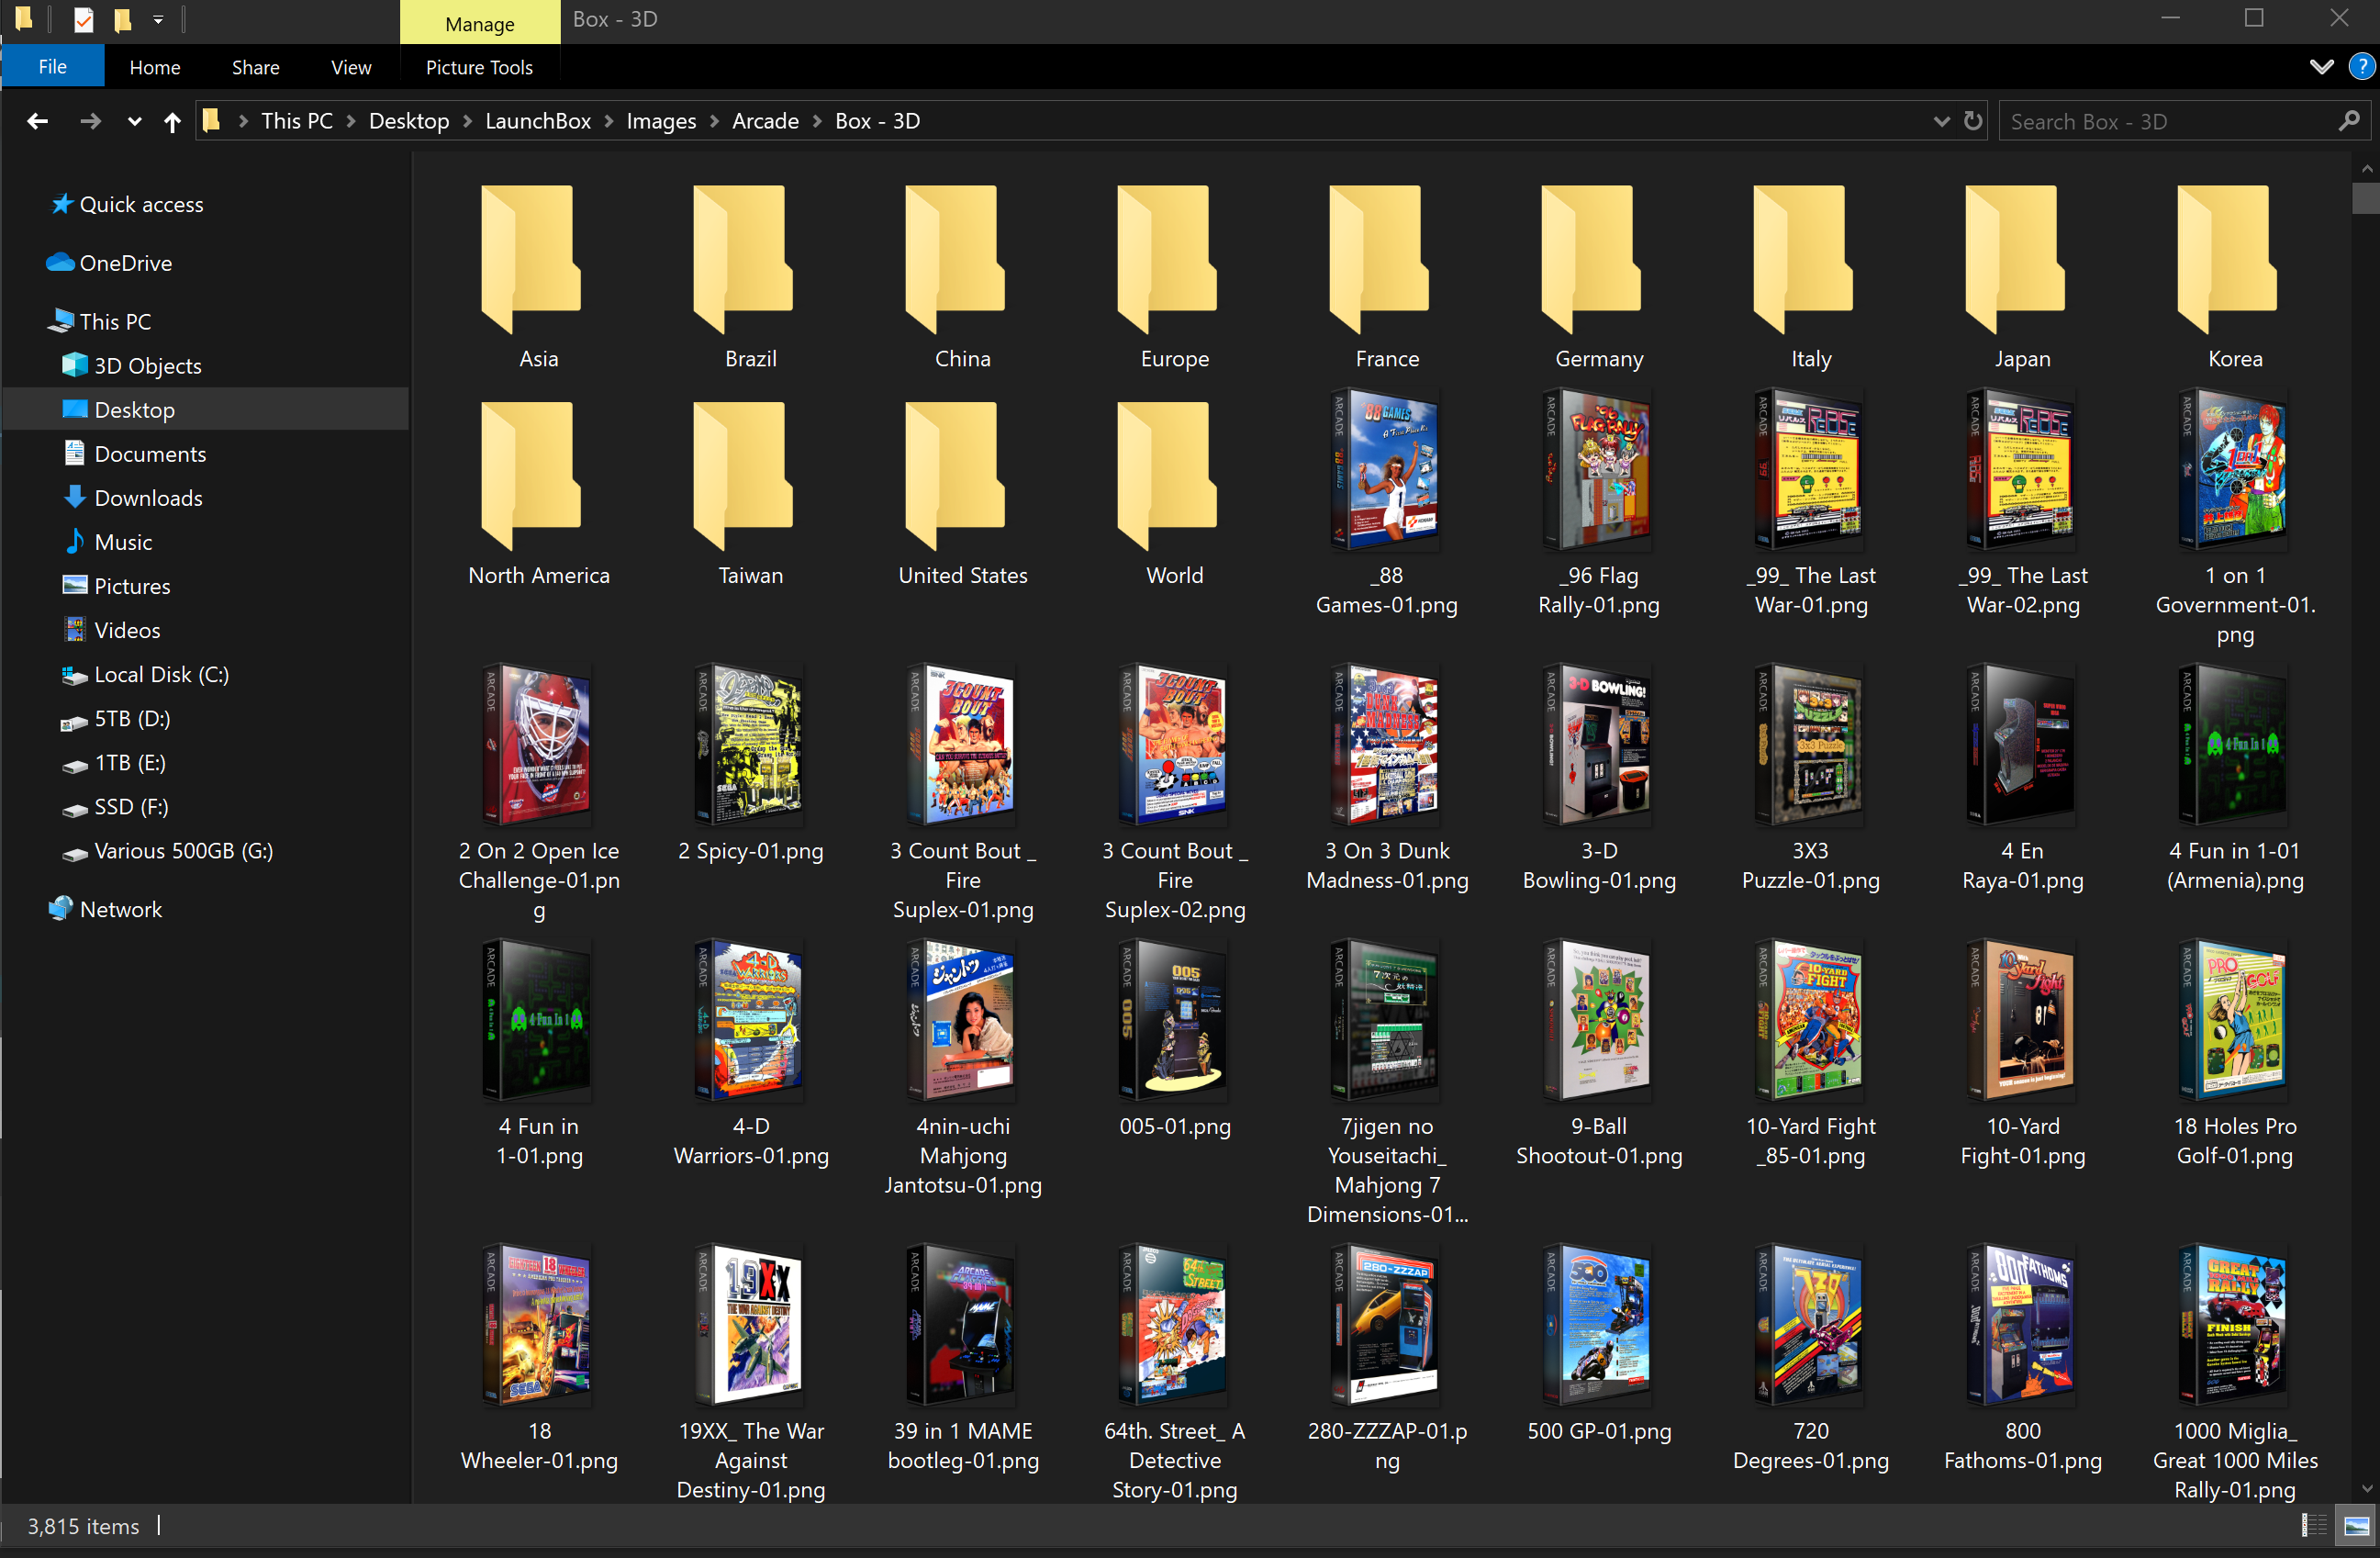The height and width of the screenshot is (1558, 2380).
Task: Select Desktop in navigation pane
Action: (205, 409)
